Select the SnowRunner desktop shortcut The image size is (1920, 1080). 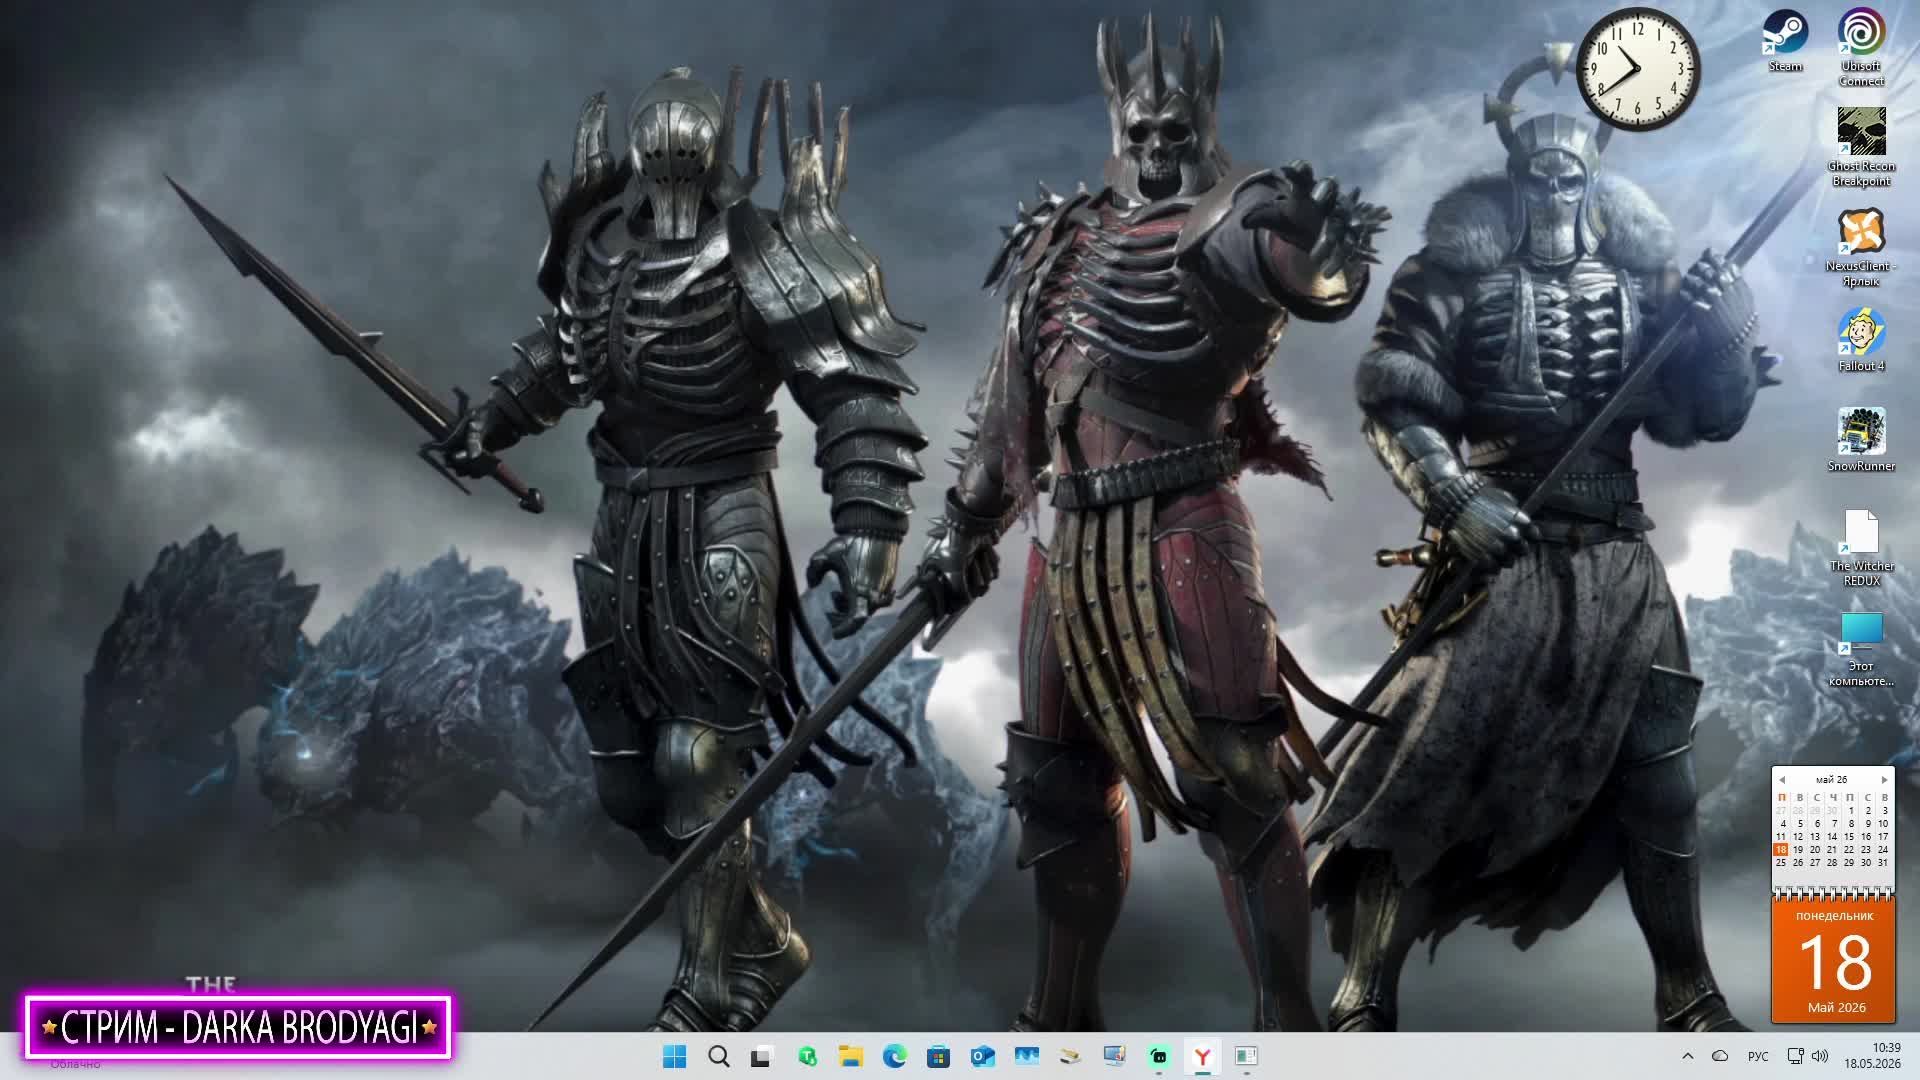1861,440
